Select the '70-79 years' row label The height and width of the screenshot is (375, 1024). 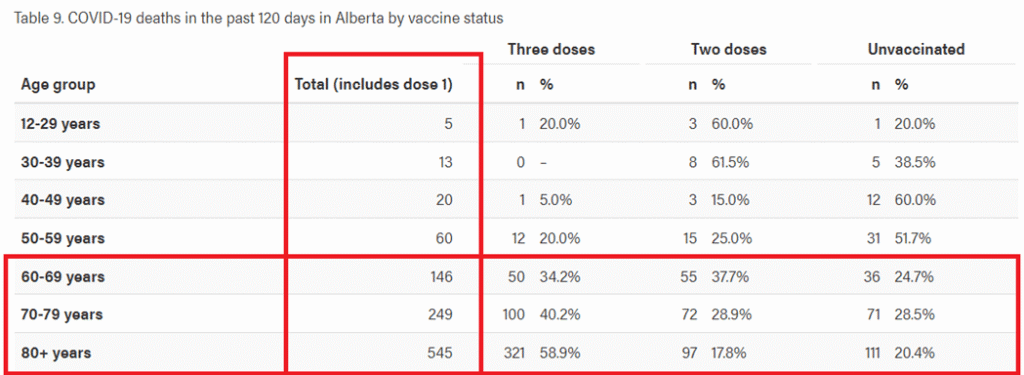coord(62,315)
